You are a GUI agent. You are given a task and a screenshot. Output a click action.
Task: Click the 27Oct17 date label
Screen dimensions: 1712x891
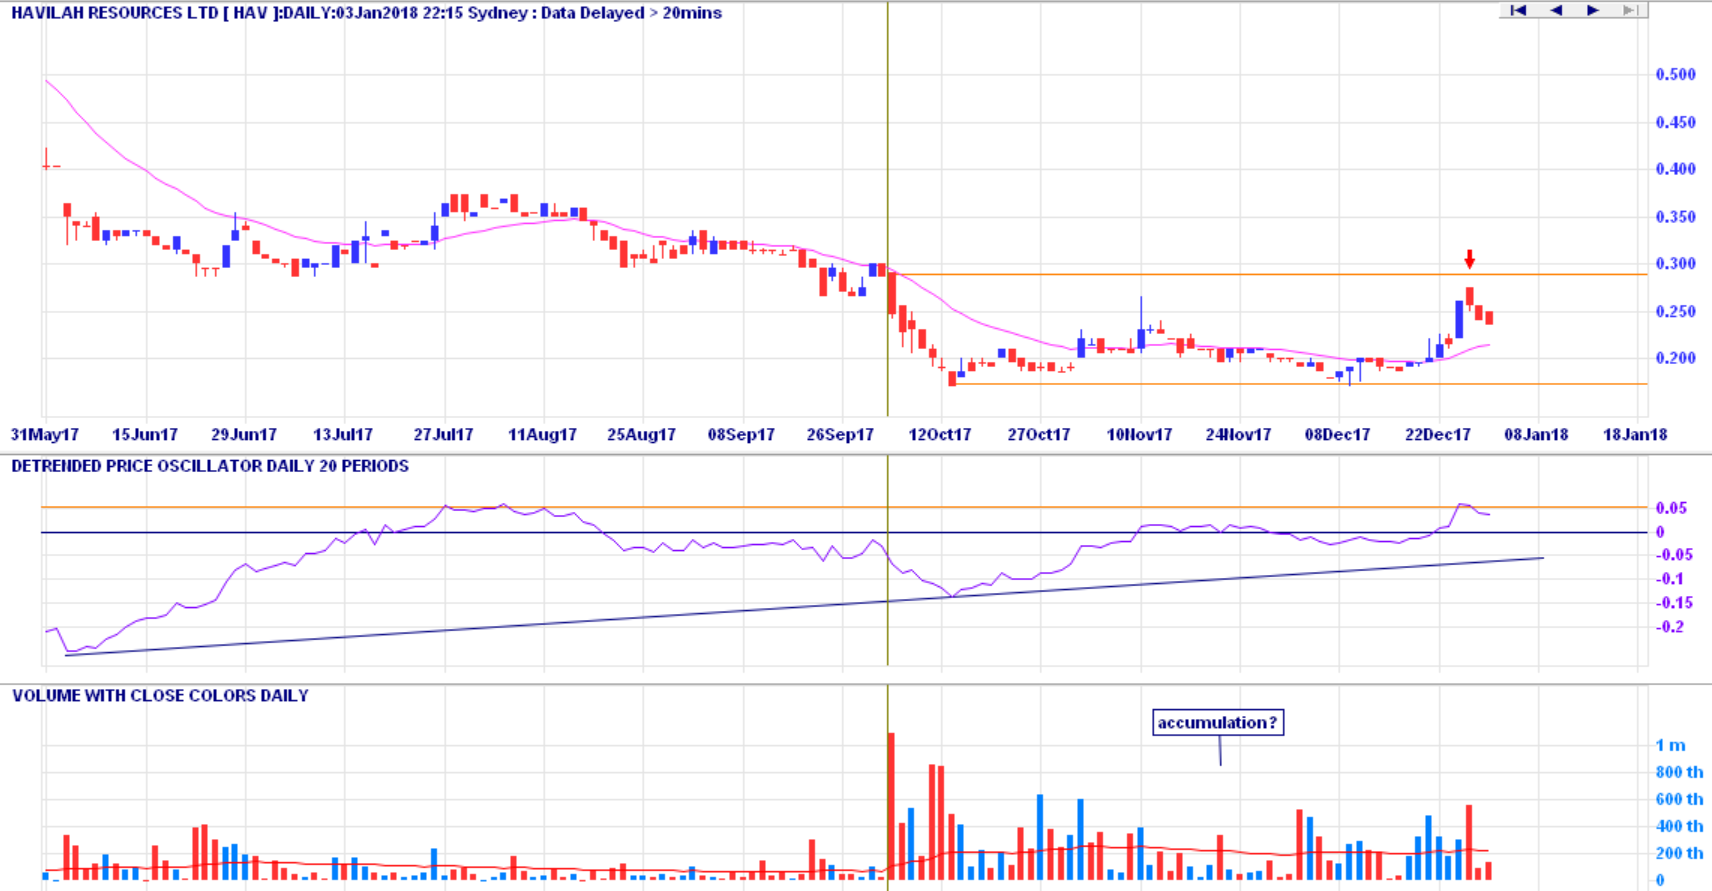click(x=1038, y=435)
